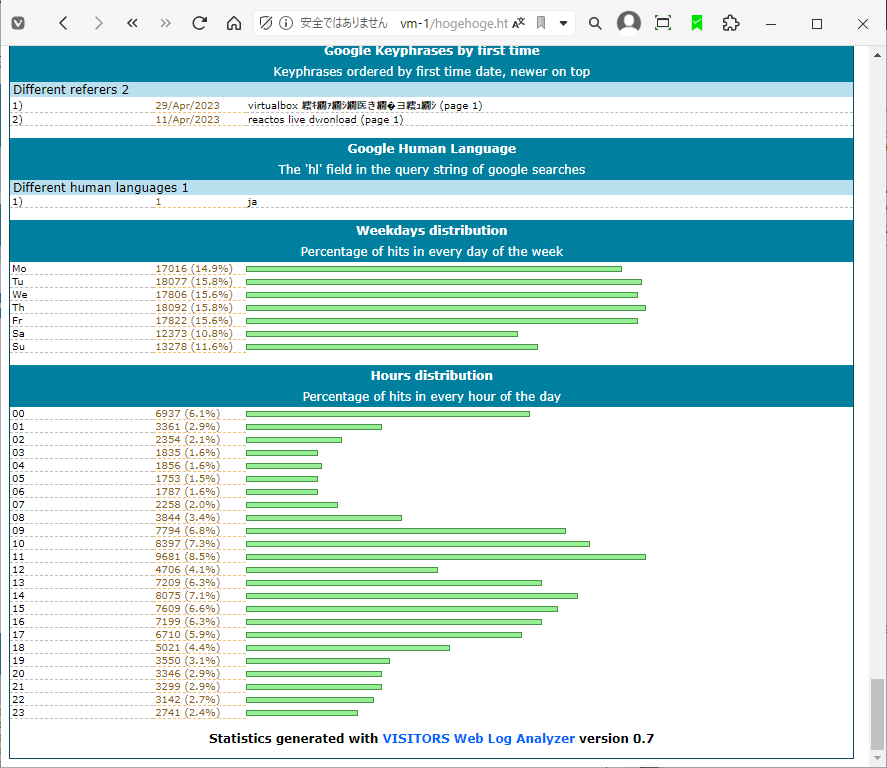Click the translate page icon
Viewport: 887px width, 768px height.
click(519, 23)
